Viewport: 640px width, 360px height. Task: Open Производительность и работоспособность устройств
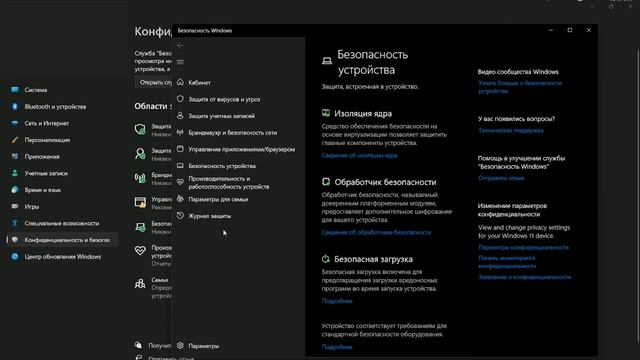tap(229, 182)
